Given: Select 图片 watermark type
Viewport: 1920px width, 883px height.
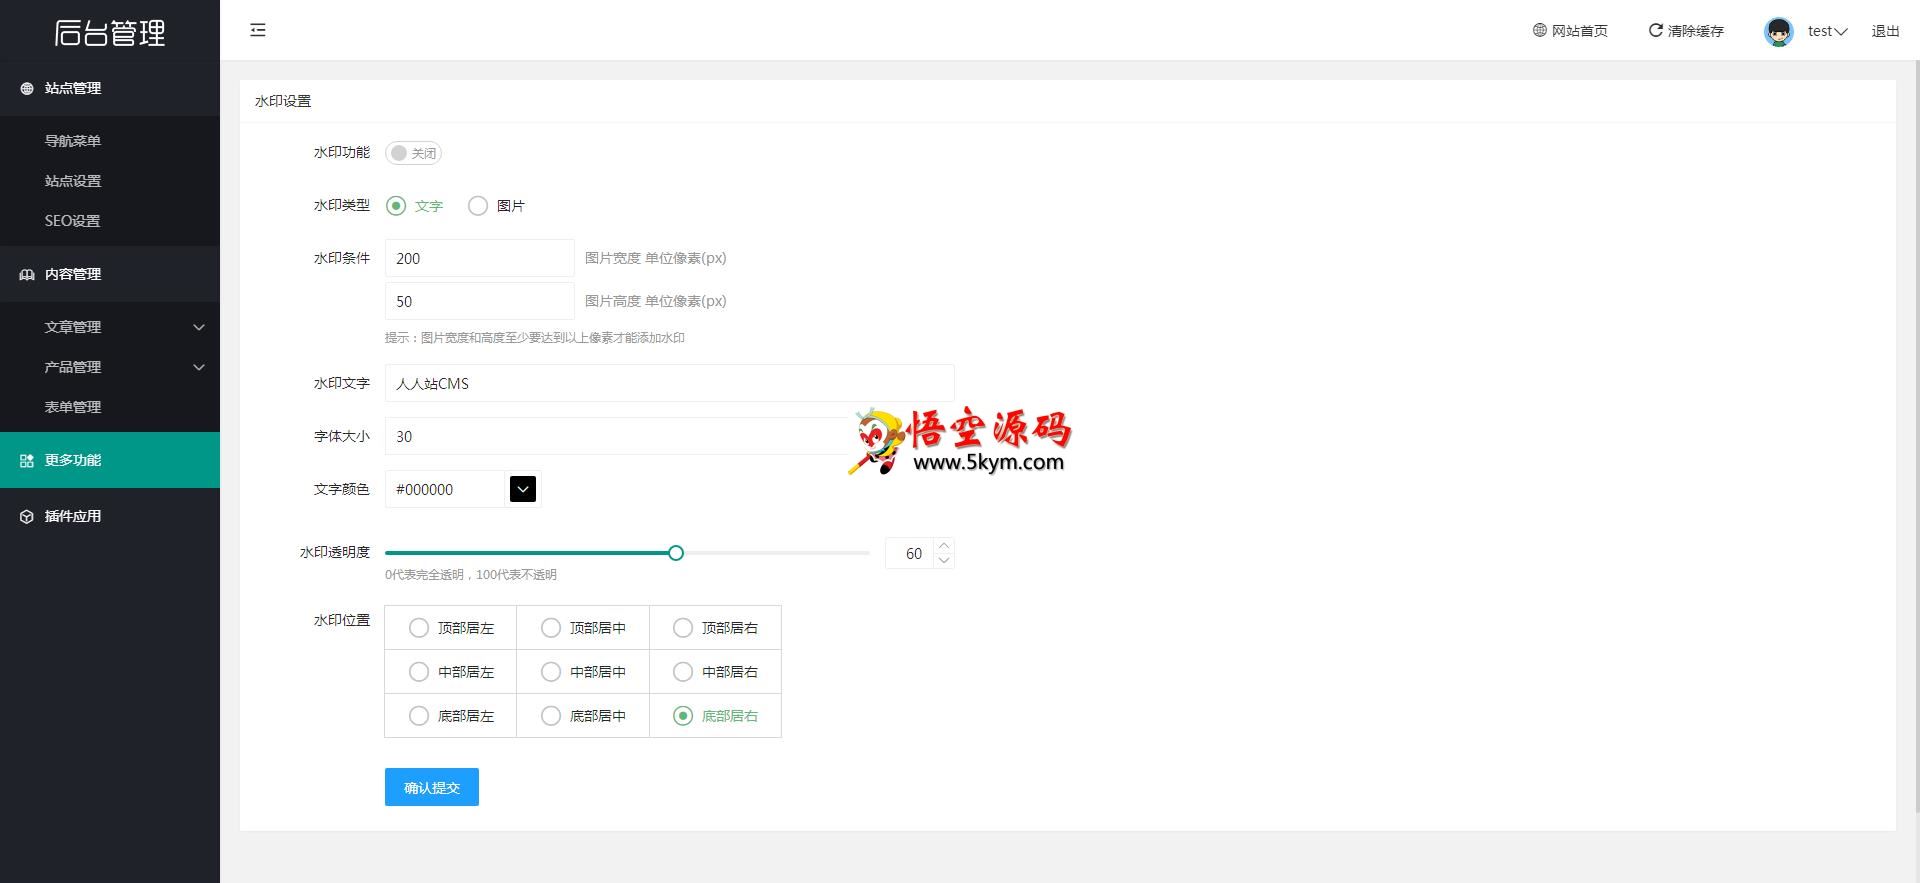Looking at the screenshot, I should click(496, 206).
